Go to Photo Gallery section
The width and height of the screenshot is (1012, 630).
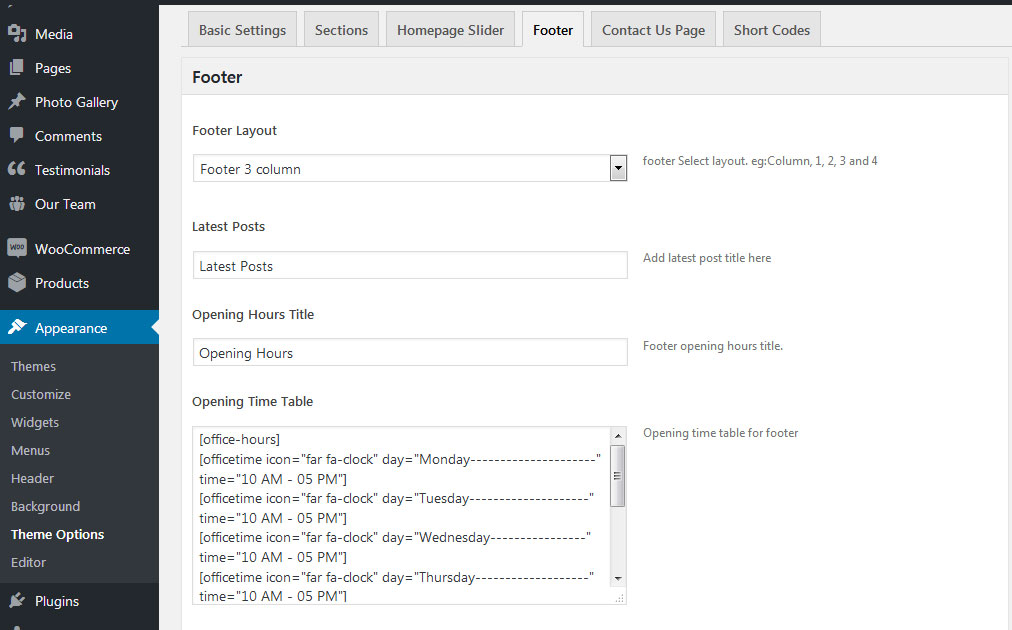pos(76,103)
